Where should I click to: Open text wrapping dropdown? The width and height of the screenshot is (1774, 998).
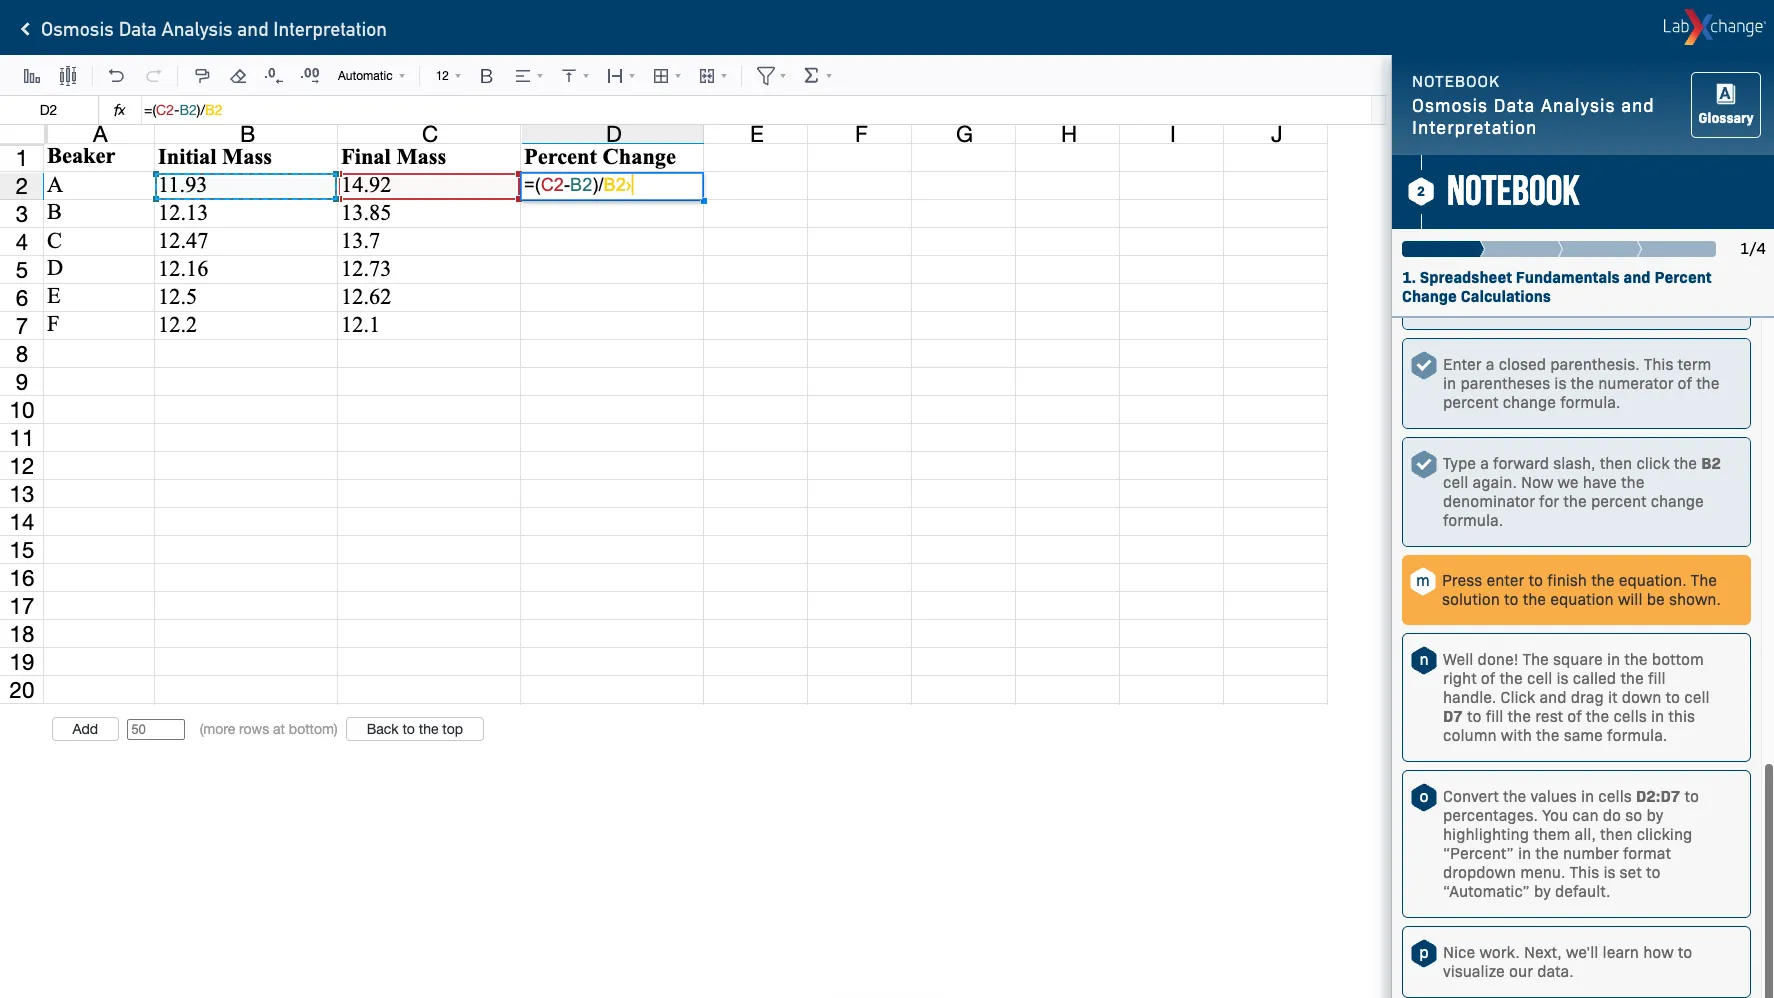click(x=621, y=76)
